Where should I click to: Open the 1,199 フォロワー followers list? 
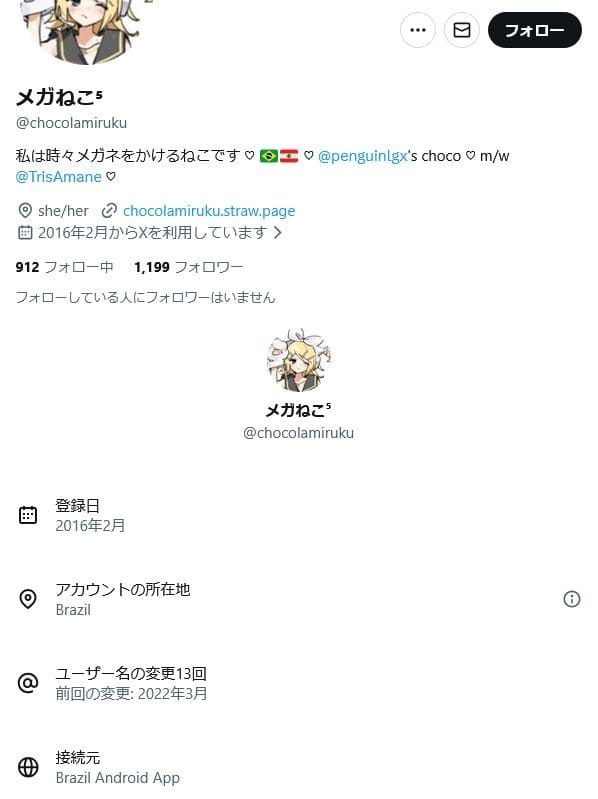pyautogui.click(x=188, y=267)
